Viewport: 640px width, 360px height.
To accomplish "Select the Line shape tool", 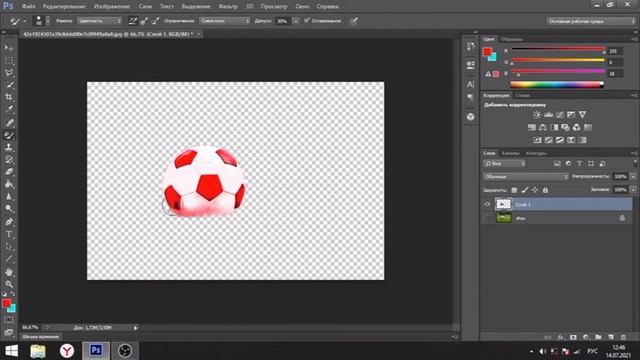I will [9, 259].
